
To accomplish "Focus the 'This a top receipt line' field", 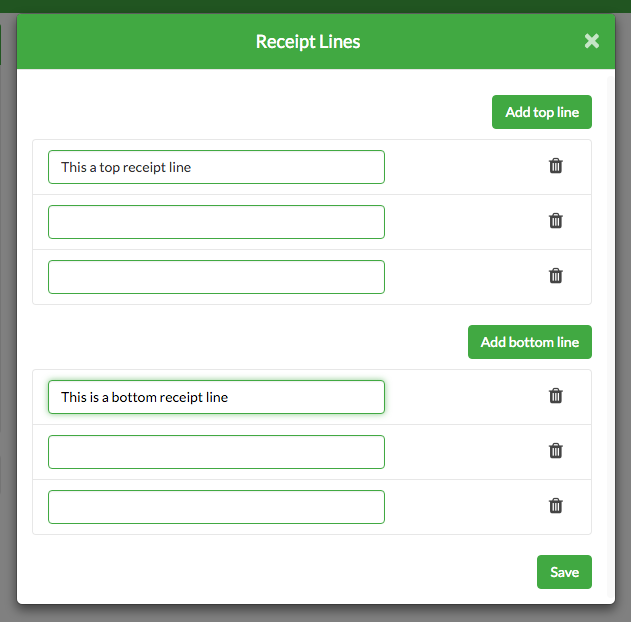I will pos(217,167).
